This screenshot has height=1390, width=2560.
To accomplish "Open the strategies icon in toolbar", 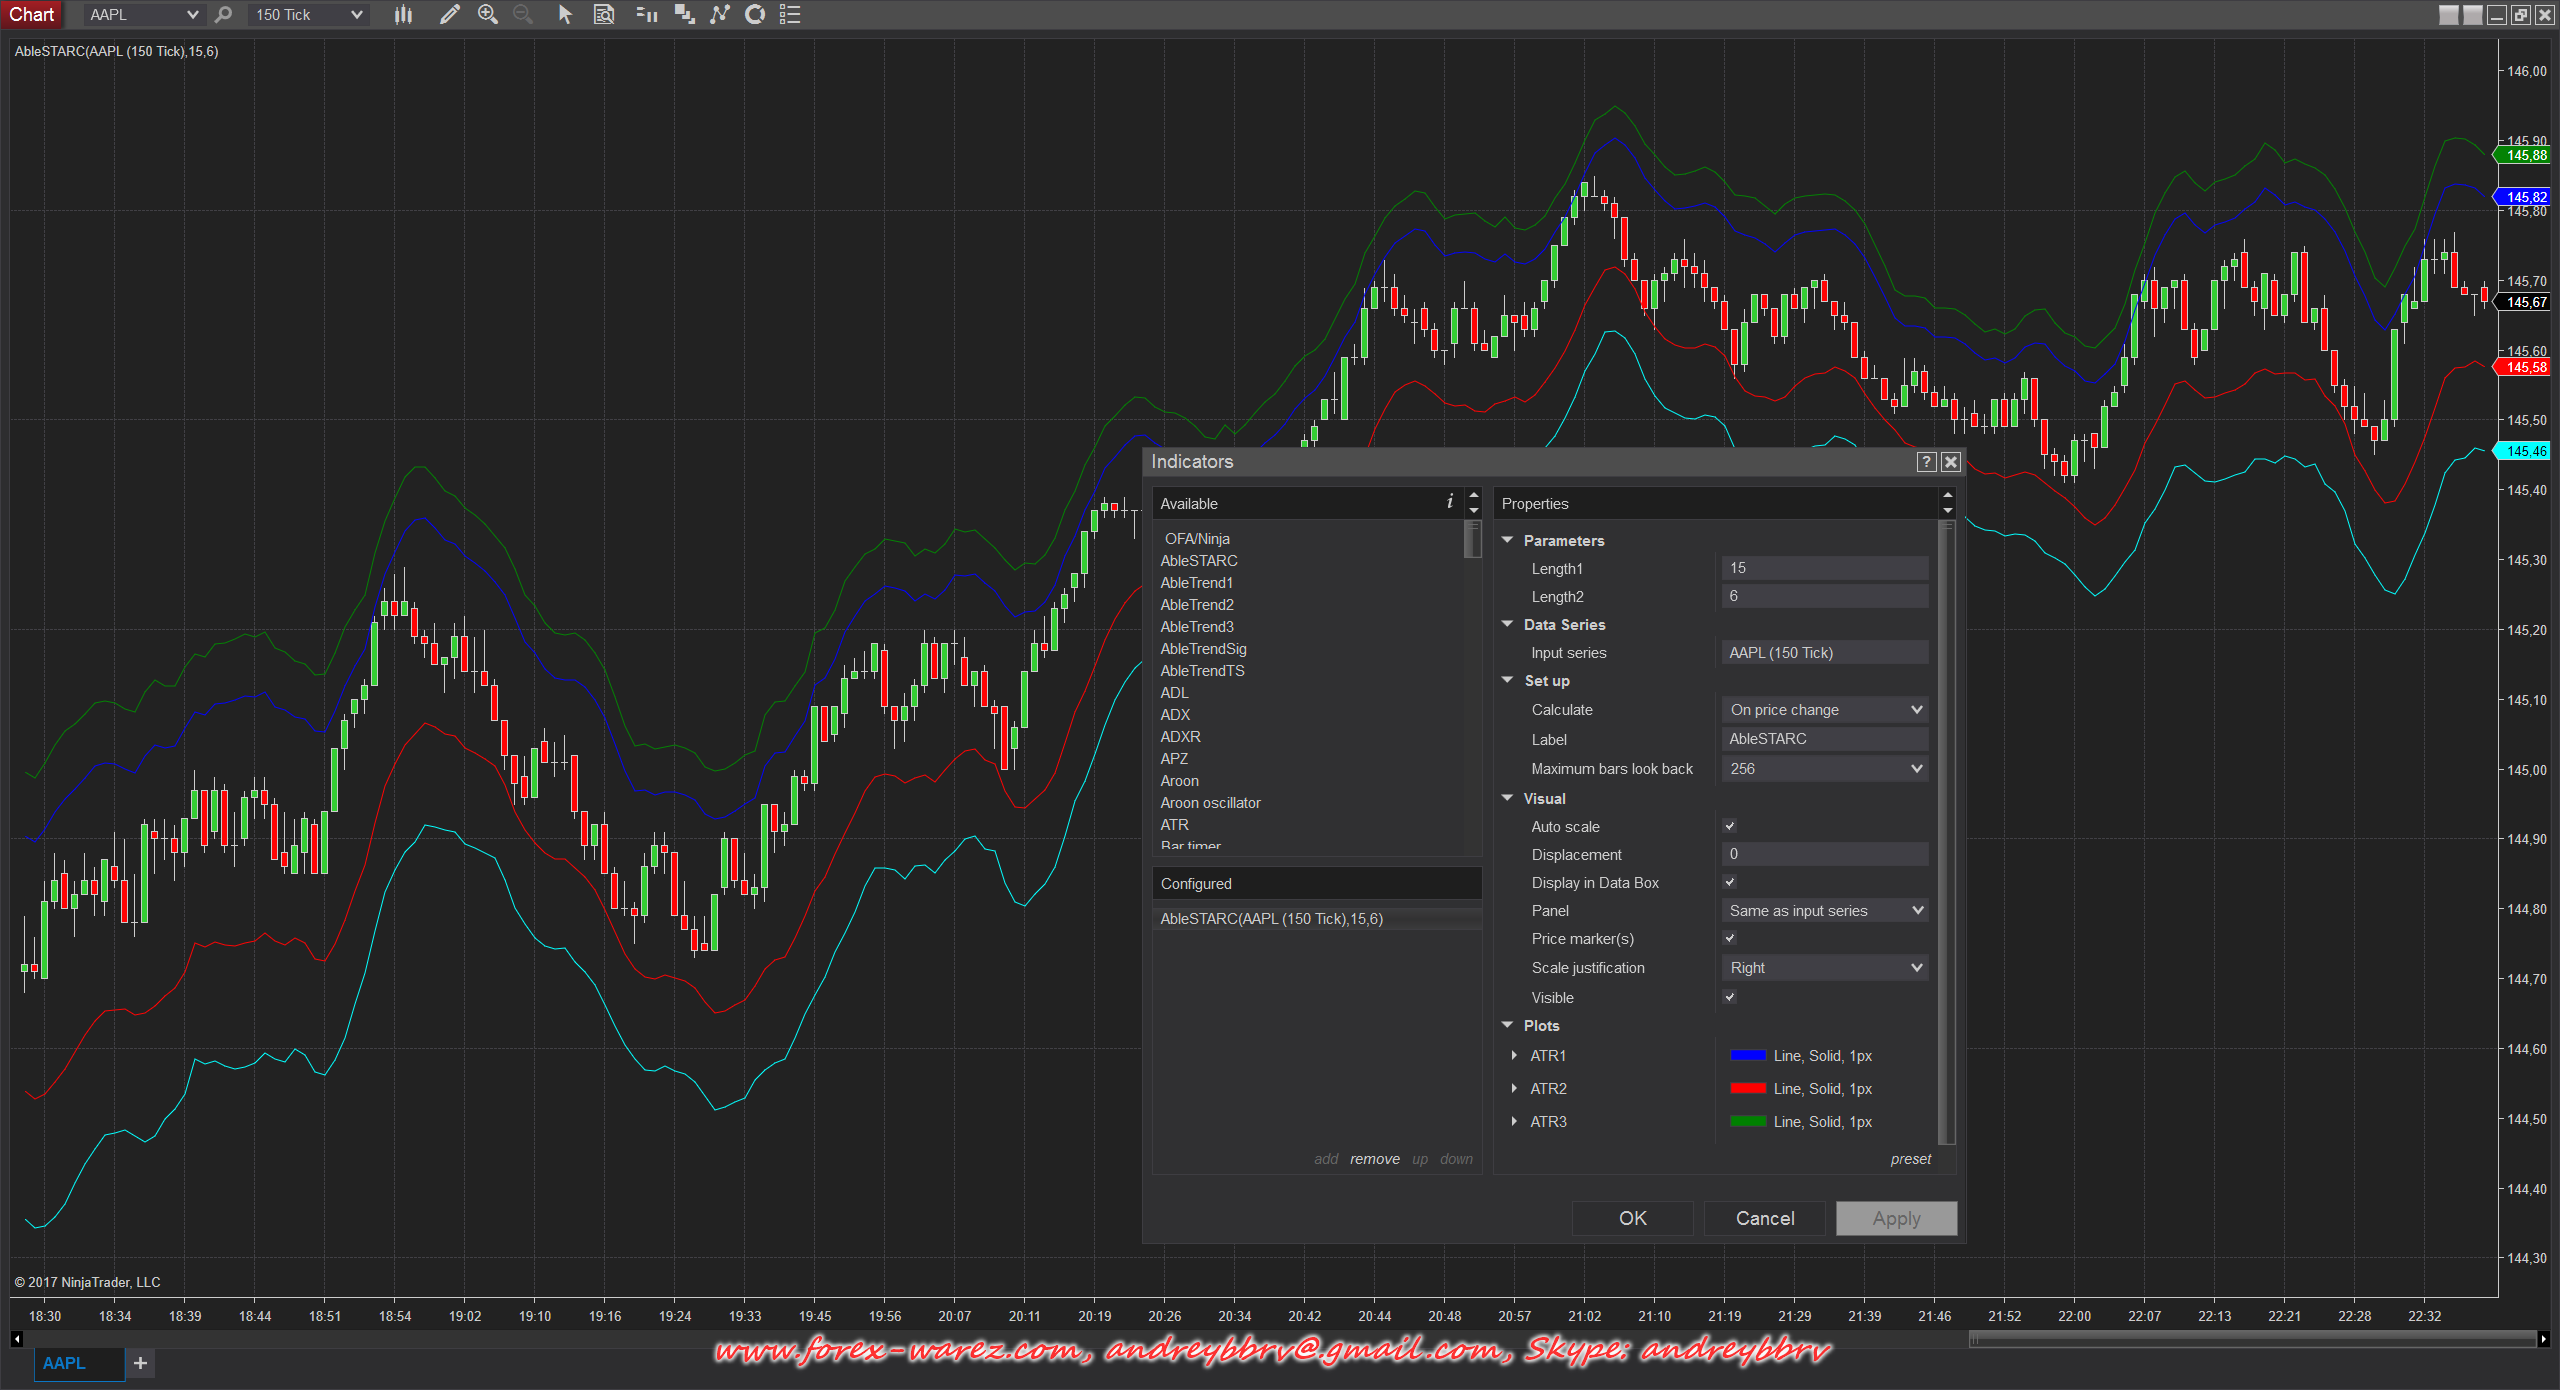I will point(755,15).
